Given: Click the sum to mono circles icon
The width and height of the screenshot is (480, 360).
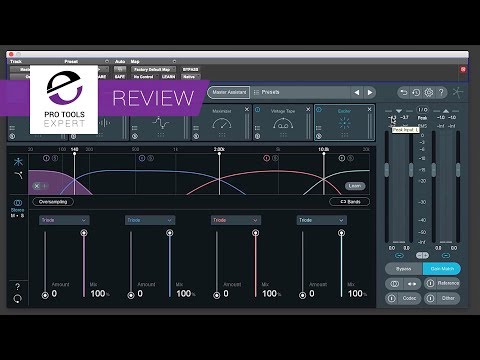Looking at the screenshot, I should tap(394, 284).
